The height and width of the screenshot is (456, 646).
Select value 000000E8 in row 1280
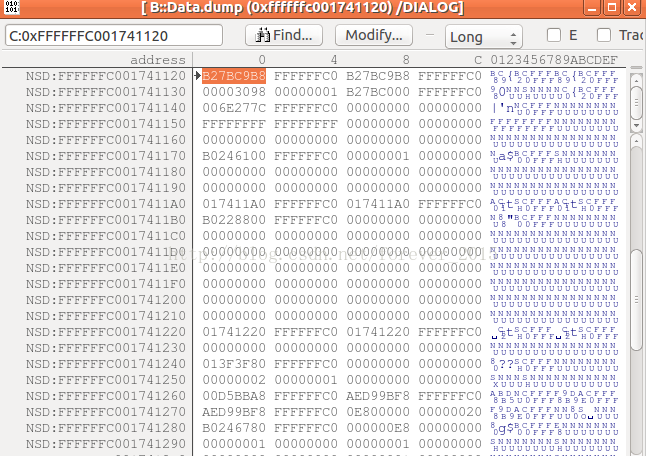(378, 428)
